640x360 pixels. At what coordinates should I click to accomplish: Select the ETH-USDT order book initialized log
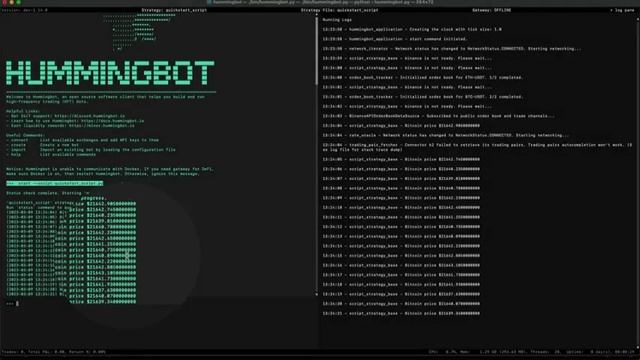pos(422,78)
